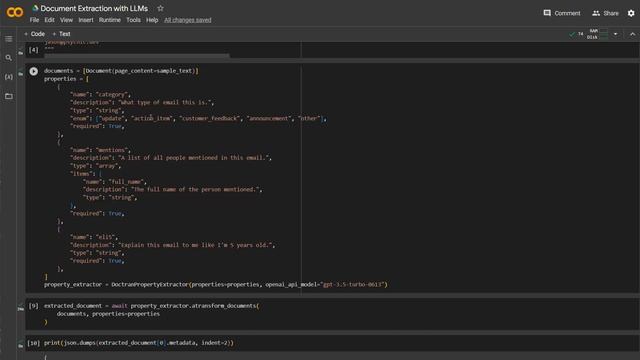
Task: Click "customer_feedback" in the enum list
Action: point(210,118)
